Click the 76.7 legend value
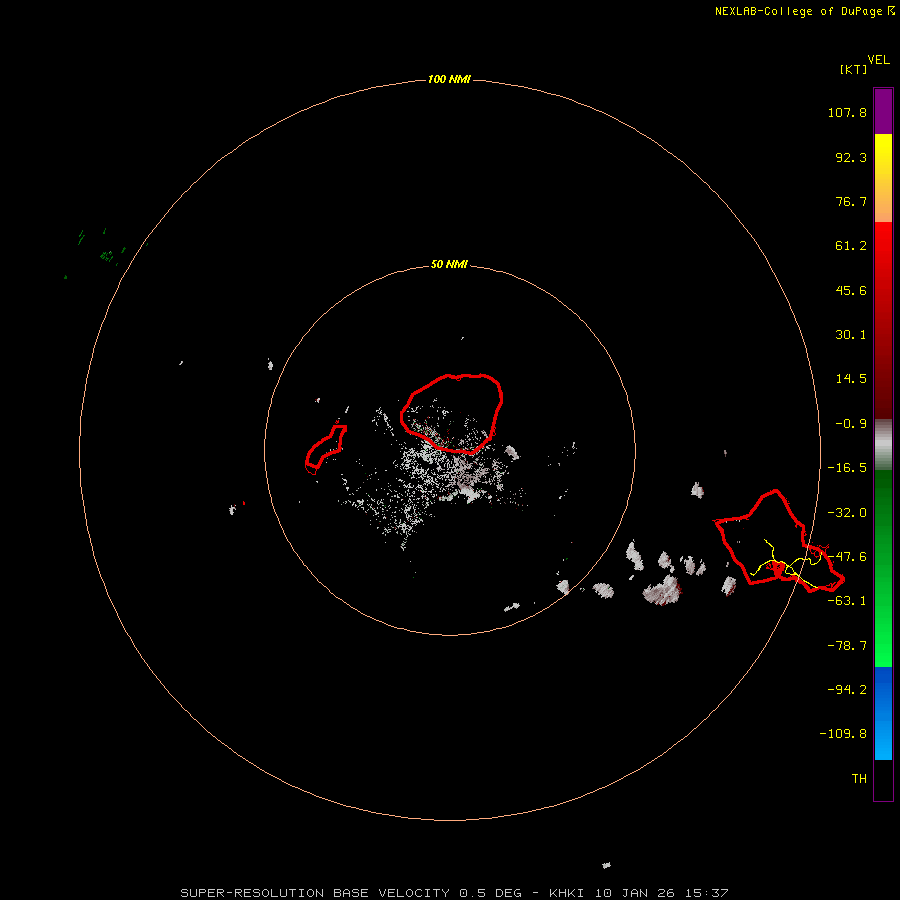Screen dimensions: 900x900 (x=851, y=201)
